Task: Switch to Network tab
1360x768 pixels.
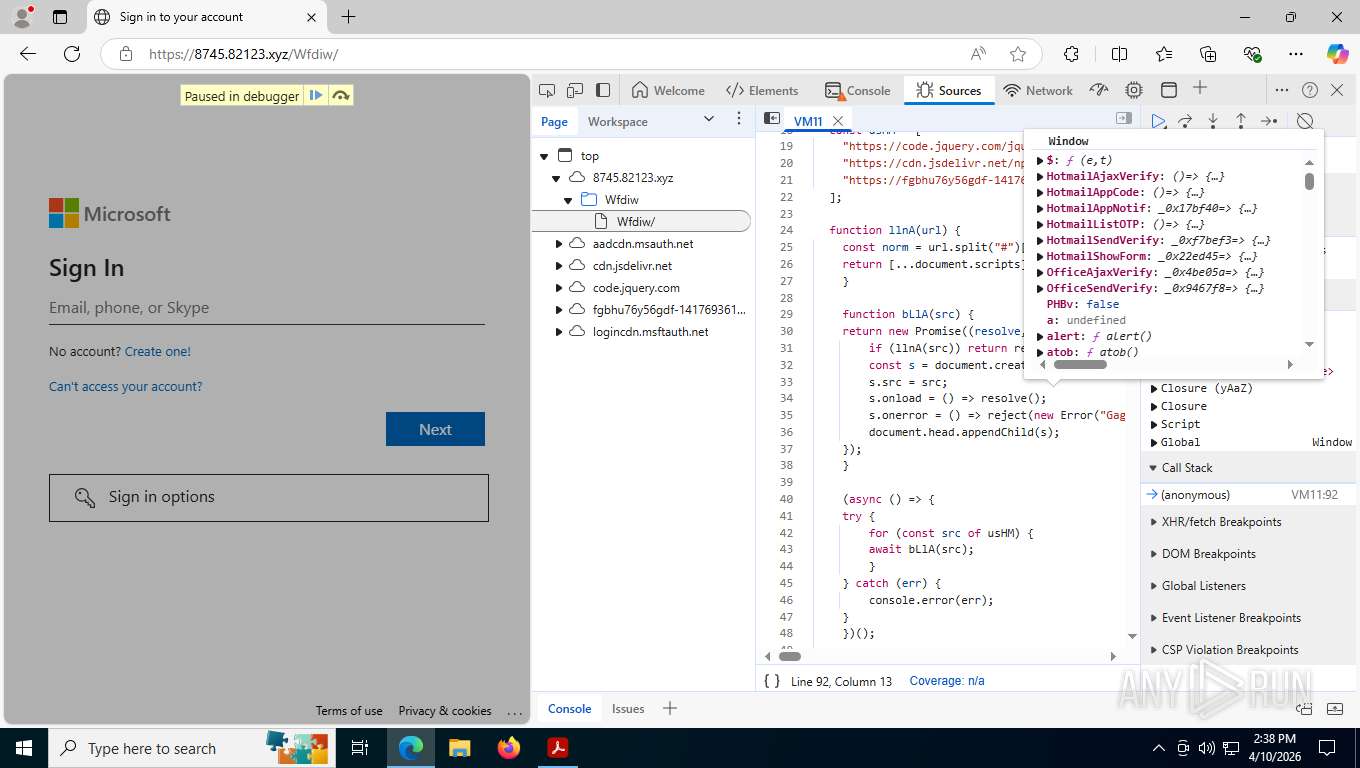Action: [x=1038, y=90]
